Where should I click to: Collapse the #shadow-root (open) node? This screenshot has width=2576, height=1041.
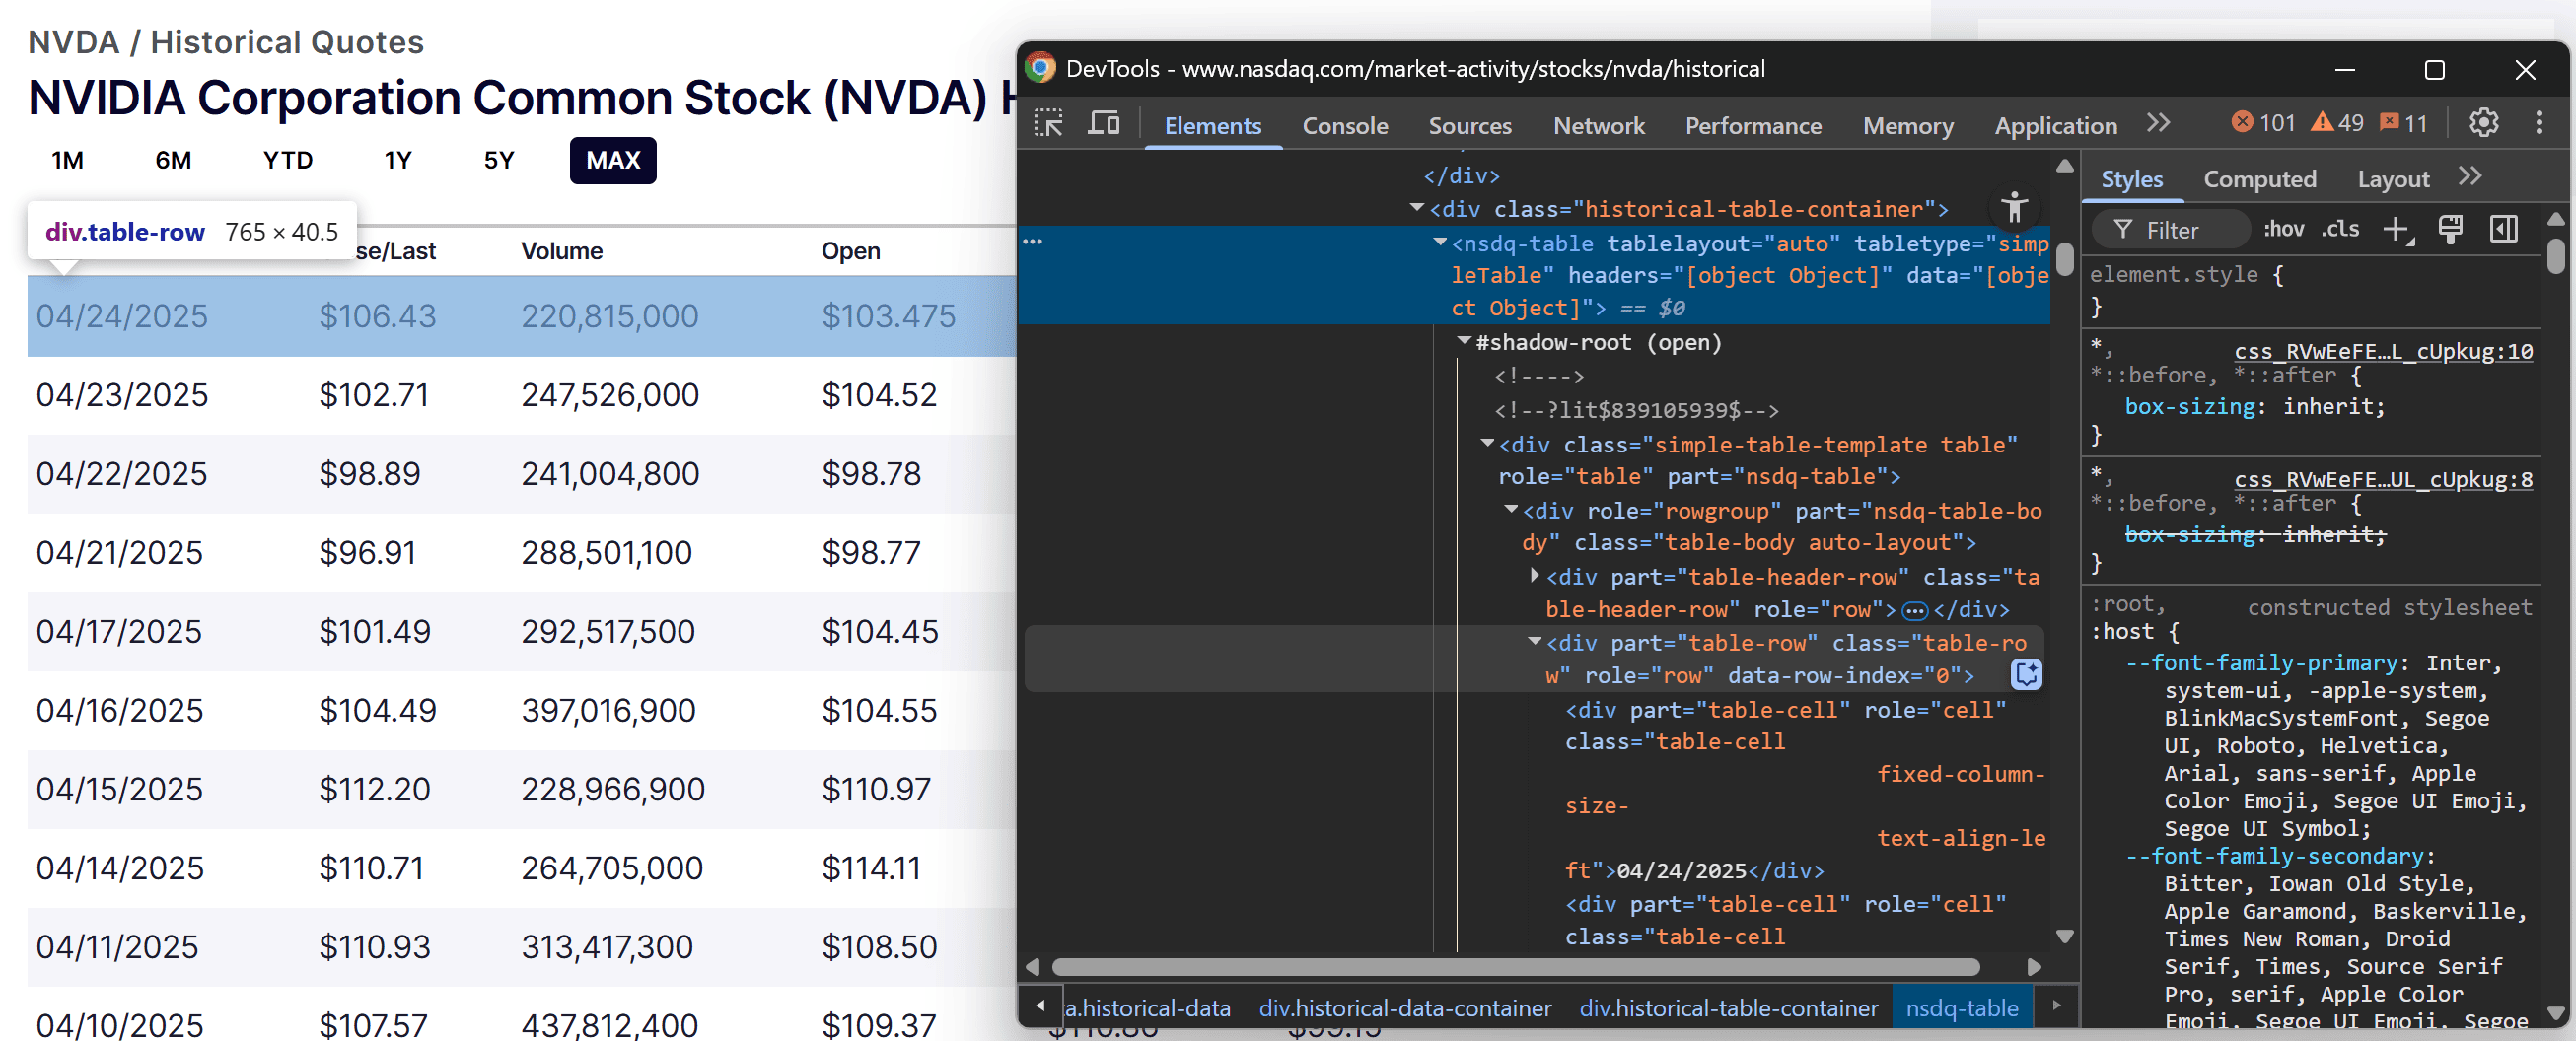[x=1464, y=341]
